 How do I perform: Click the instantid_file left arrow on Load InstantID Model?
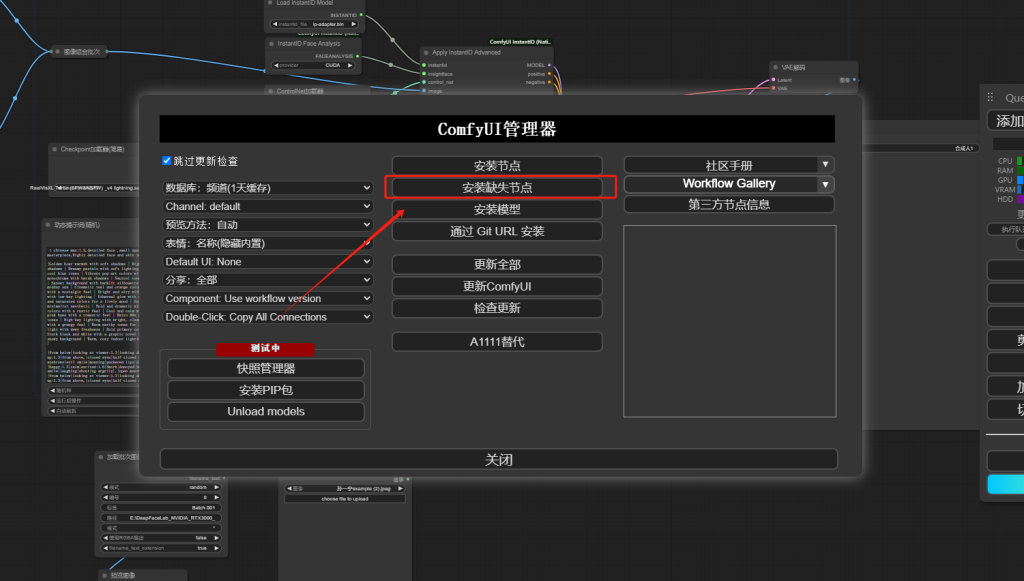tap(275, 24)
